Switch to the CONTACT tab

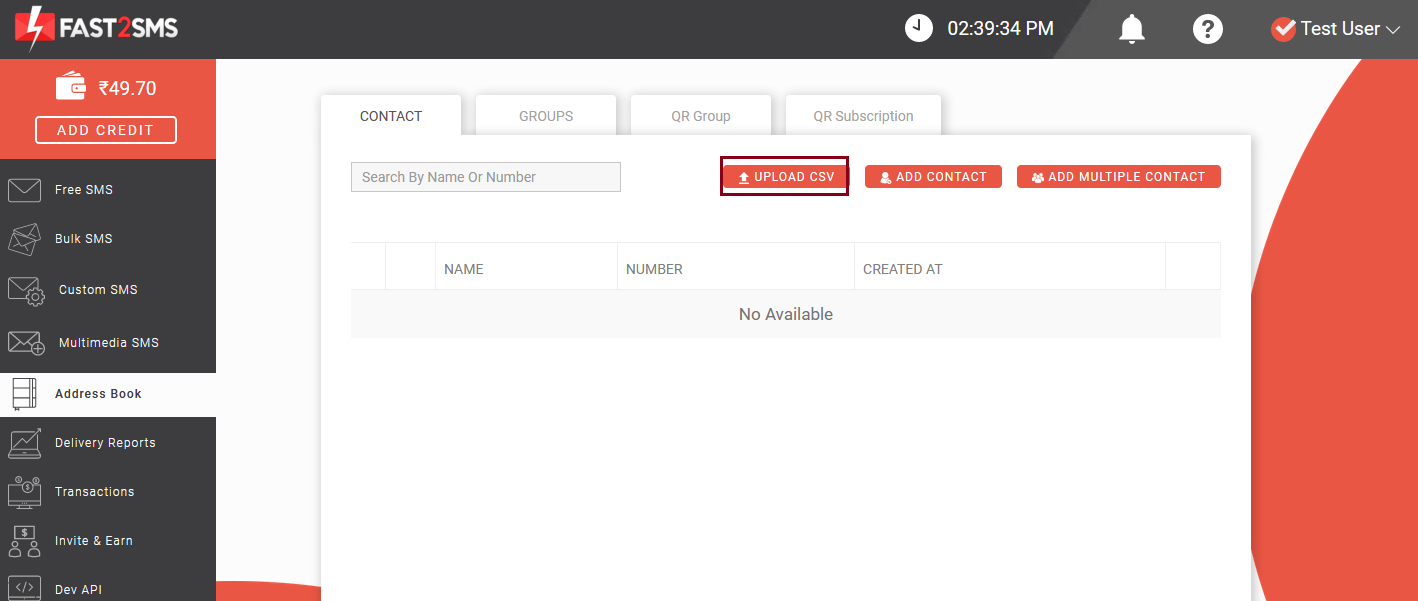[x=391, y=116]
